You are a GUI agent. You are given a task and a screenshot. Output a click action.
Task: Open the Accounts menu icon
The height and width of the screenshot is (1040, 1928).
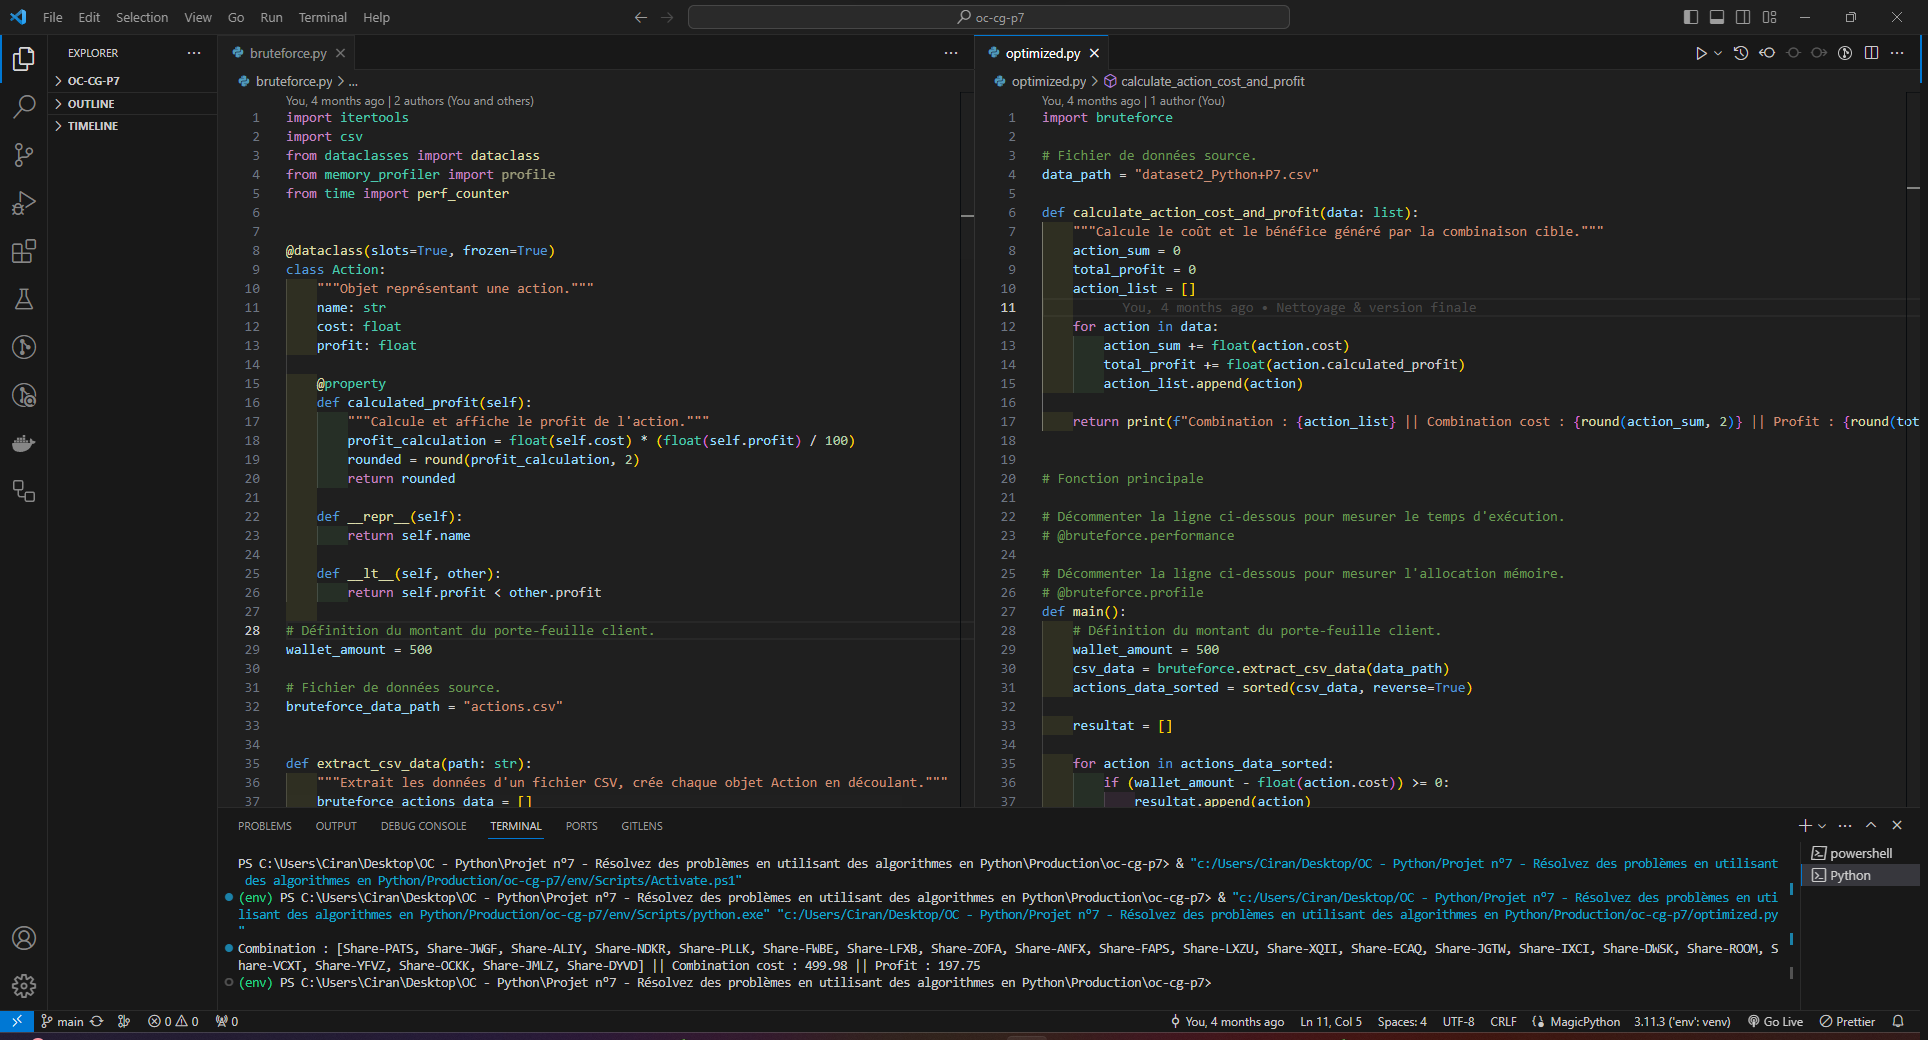[x=24, y=938]
